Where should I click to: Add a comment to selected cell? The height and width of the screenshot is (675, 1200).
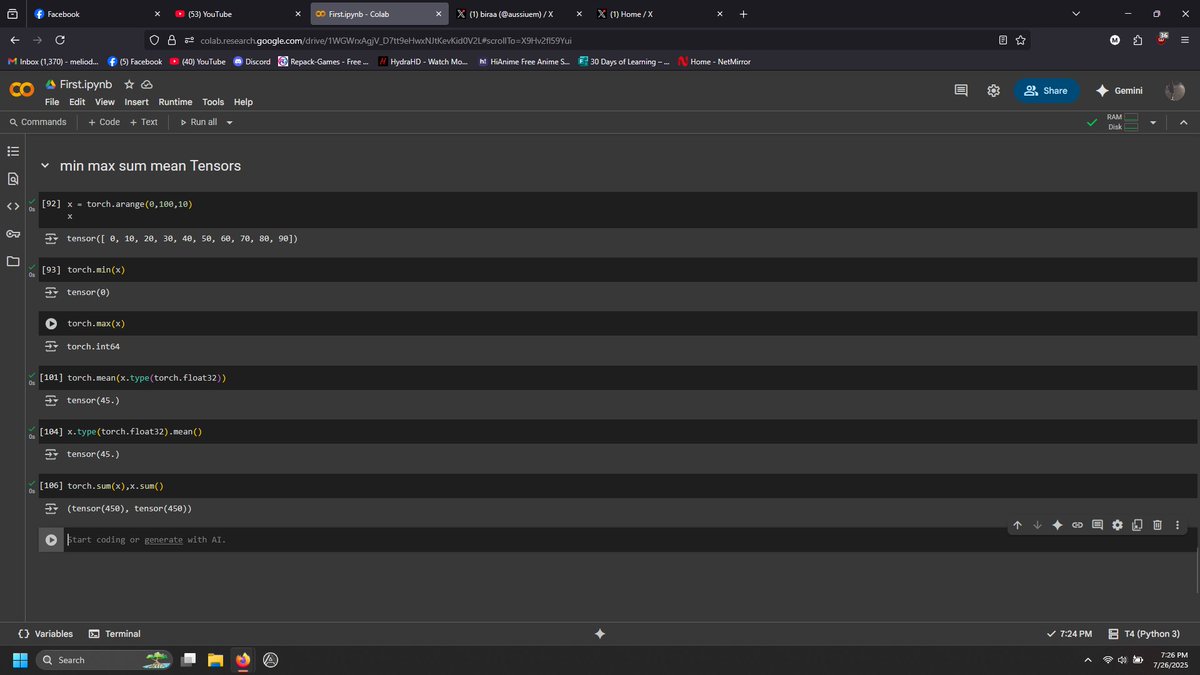click(1097, 525)
